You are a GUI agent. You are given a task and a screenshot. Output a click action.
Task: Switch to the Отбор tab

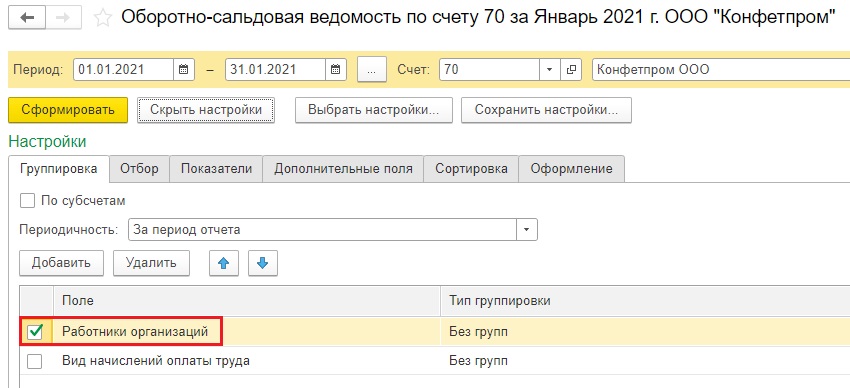pos(139,169)
